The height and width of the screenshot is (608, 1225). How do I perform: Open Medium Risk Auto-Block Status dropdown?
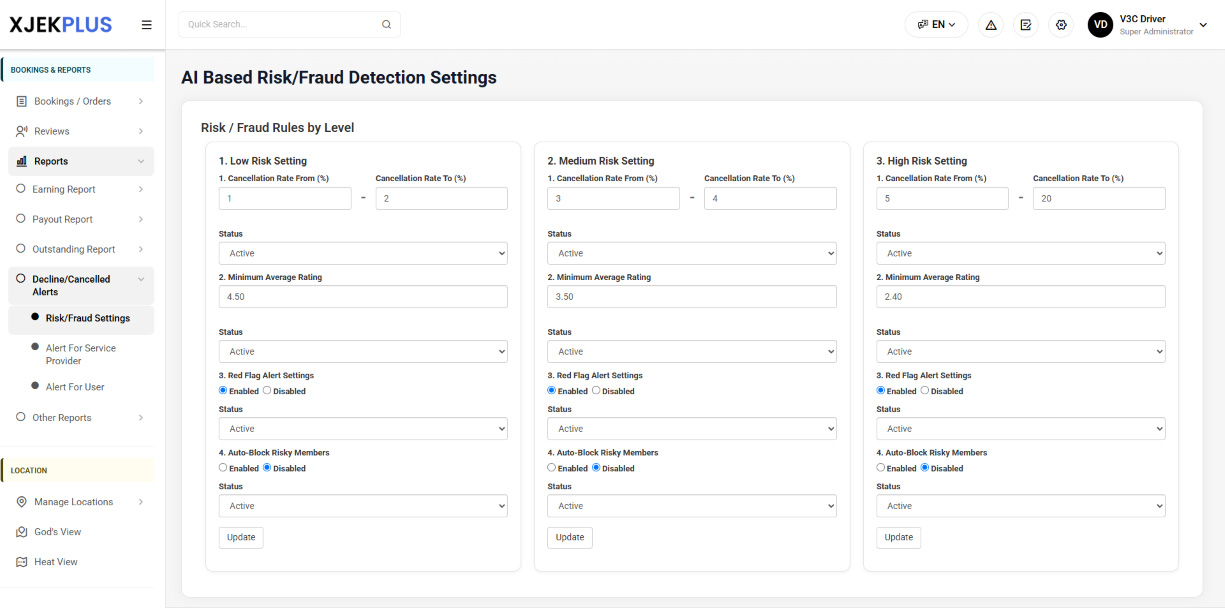point(692,506)
